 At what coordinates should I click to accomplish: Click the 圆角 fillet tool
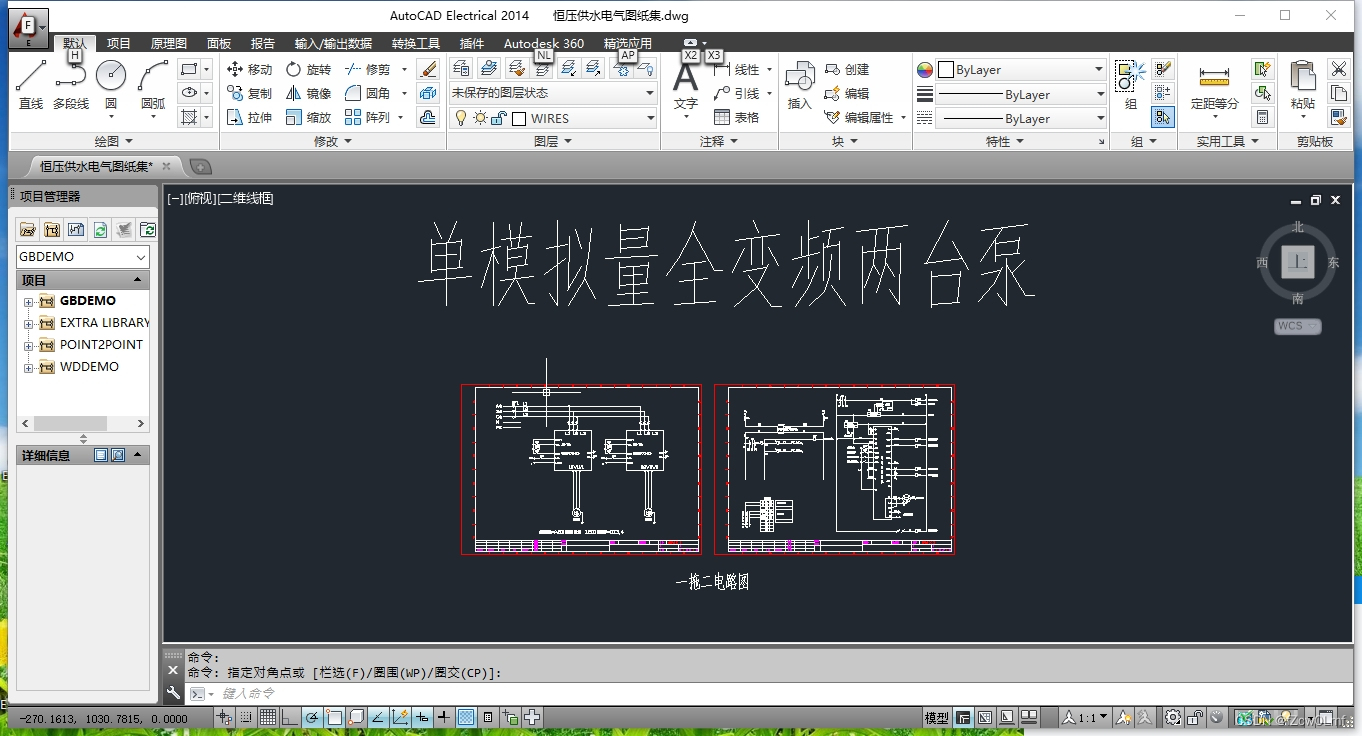[368, 93]
